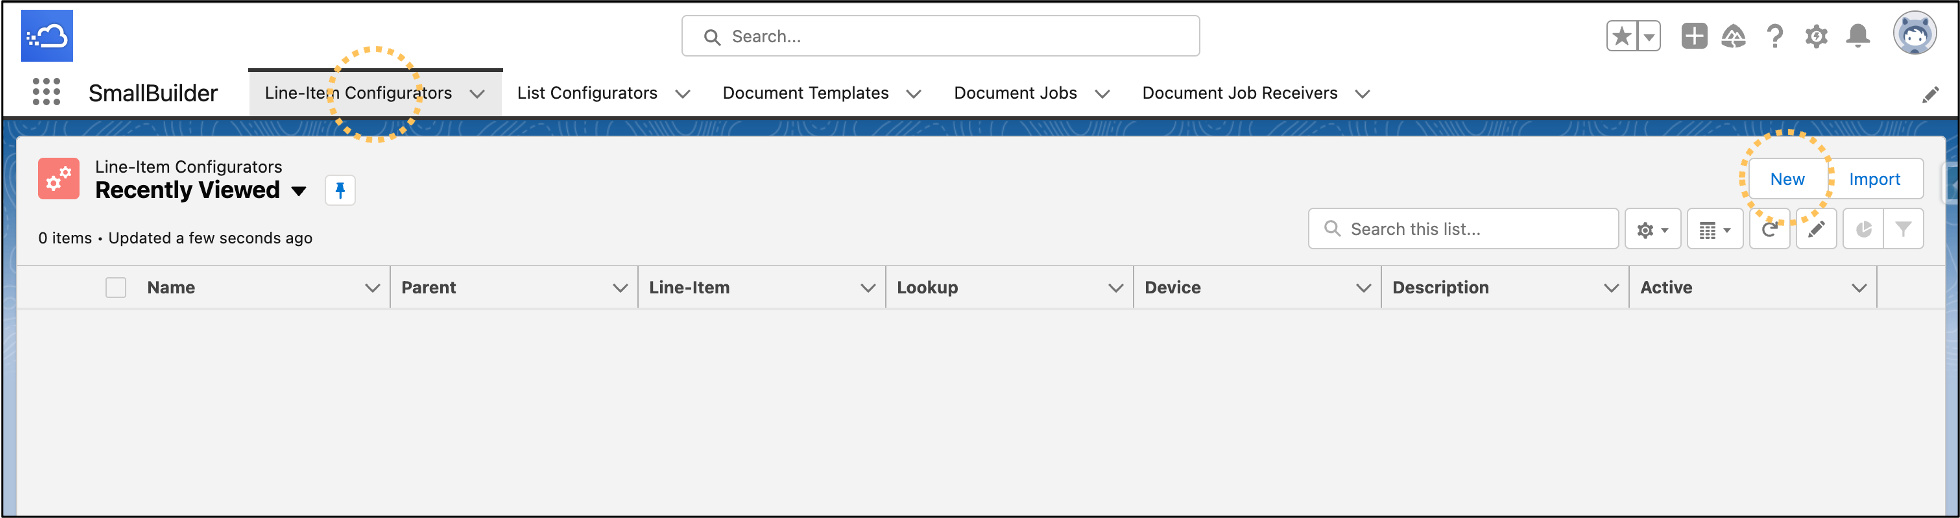Click the Import button
Screen dimensions: 1960x518
[1874, 179]
